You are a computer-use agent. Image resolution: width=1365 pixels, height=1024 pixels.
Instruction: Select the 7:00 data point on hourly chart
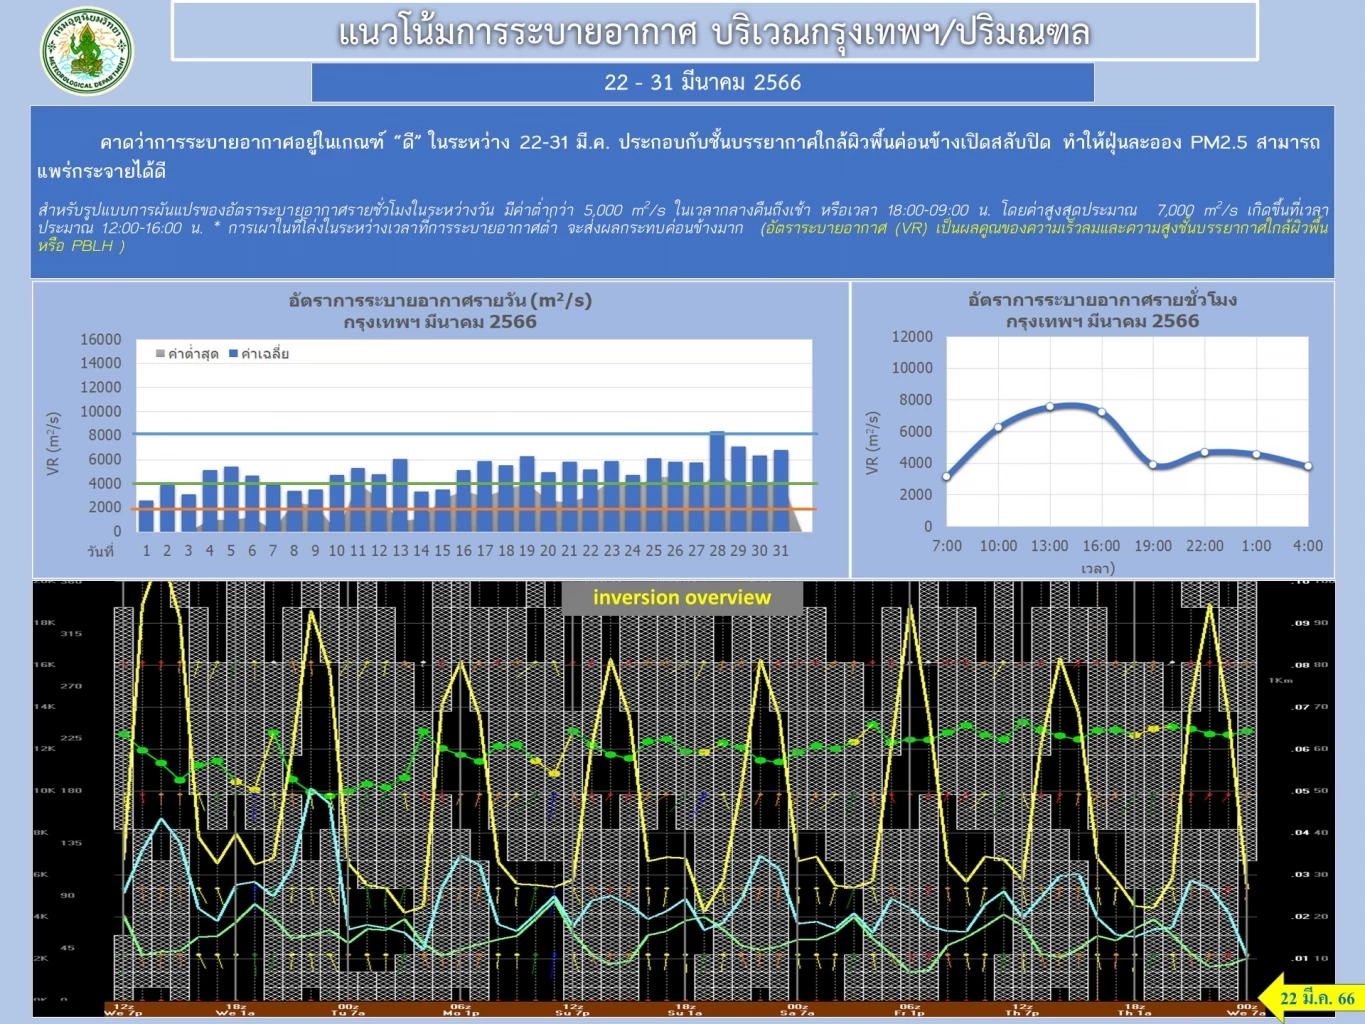pyautogui.click(x=947, y=476)
